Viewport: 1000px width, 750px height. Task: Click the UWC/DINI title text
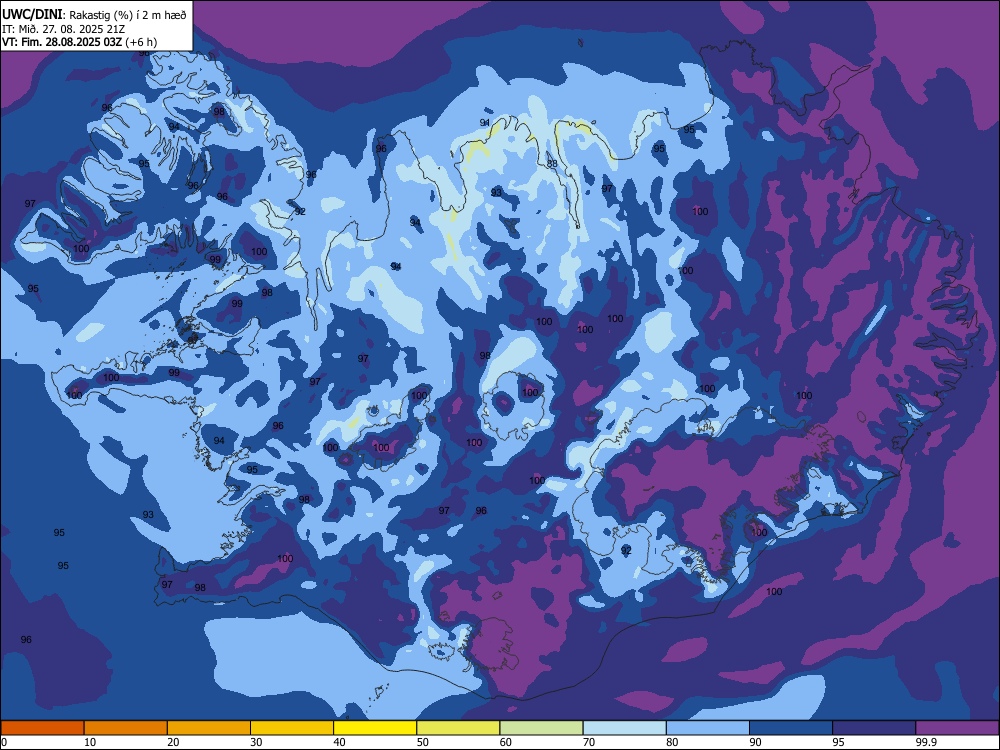point(32,15)
